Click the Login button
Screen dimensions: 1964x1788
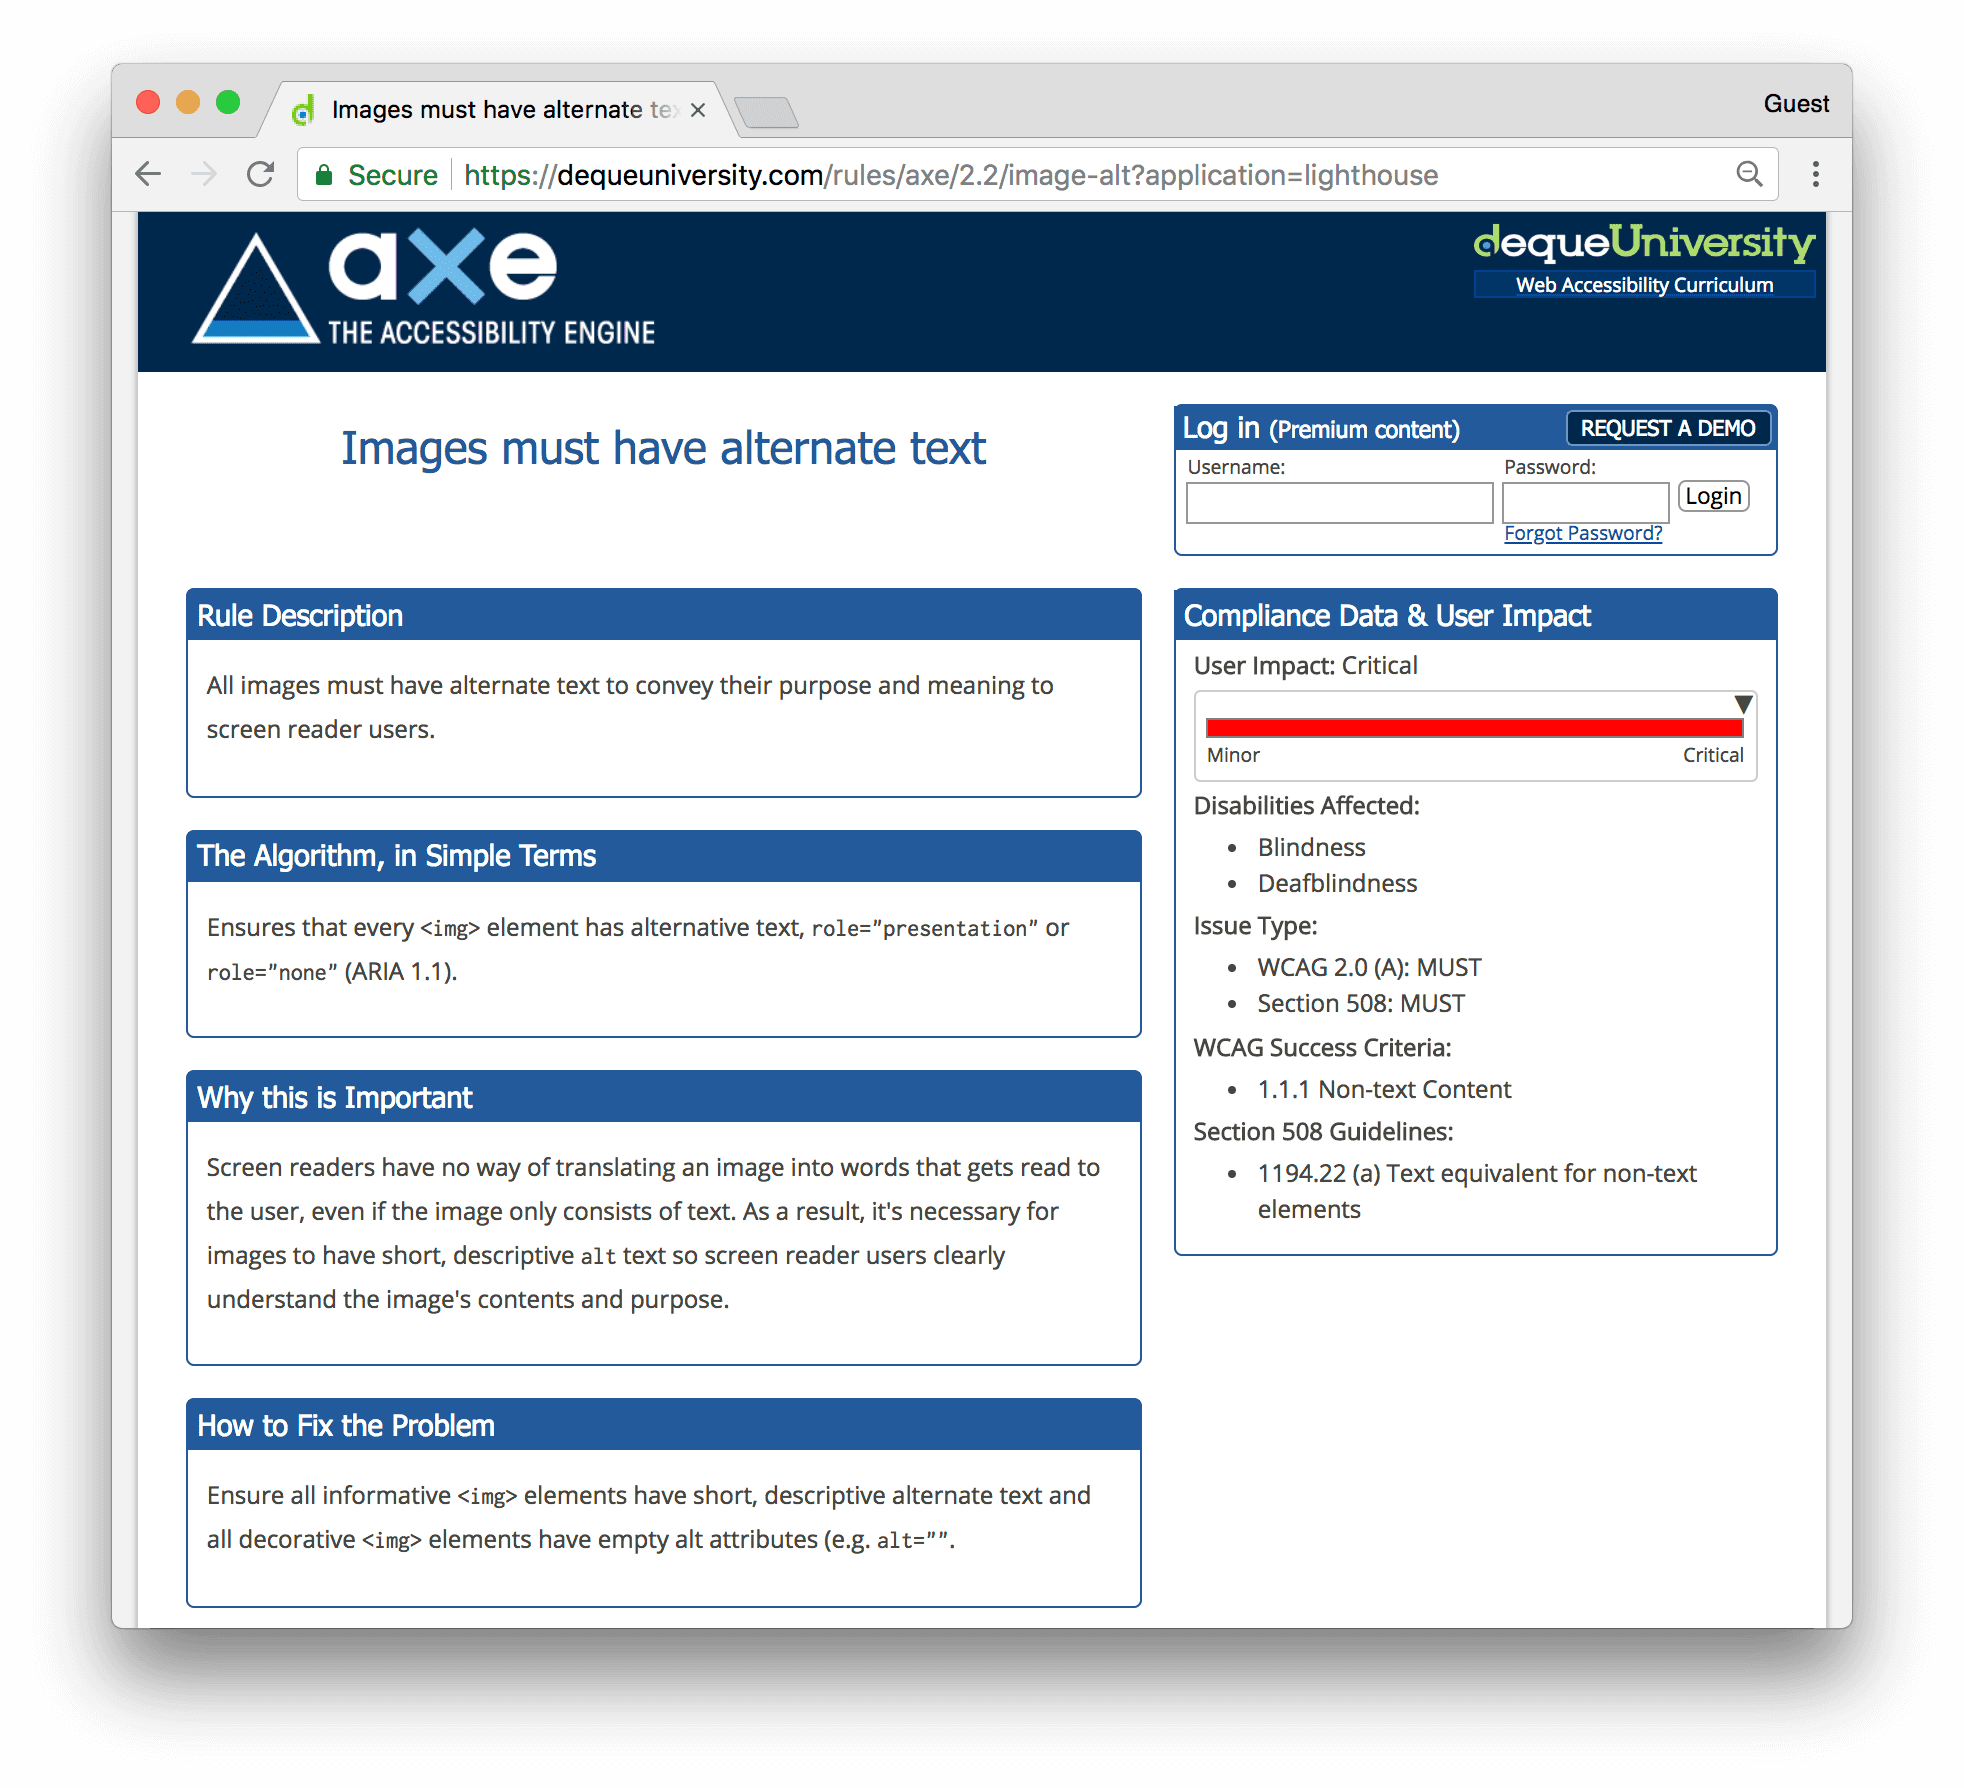pyautogui.click(x=1718, y=496)
